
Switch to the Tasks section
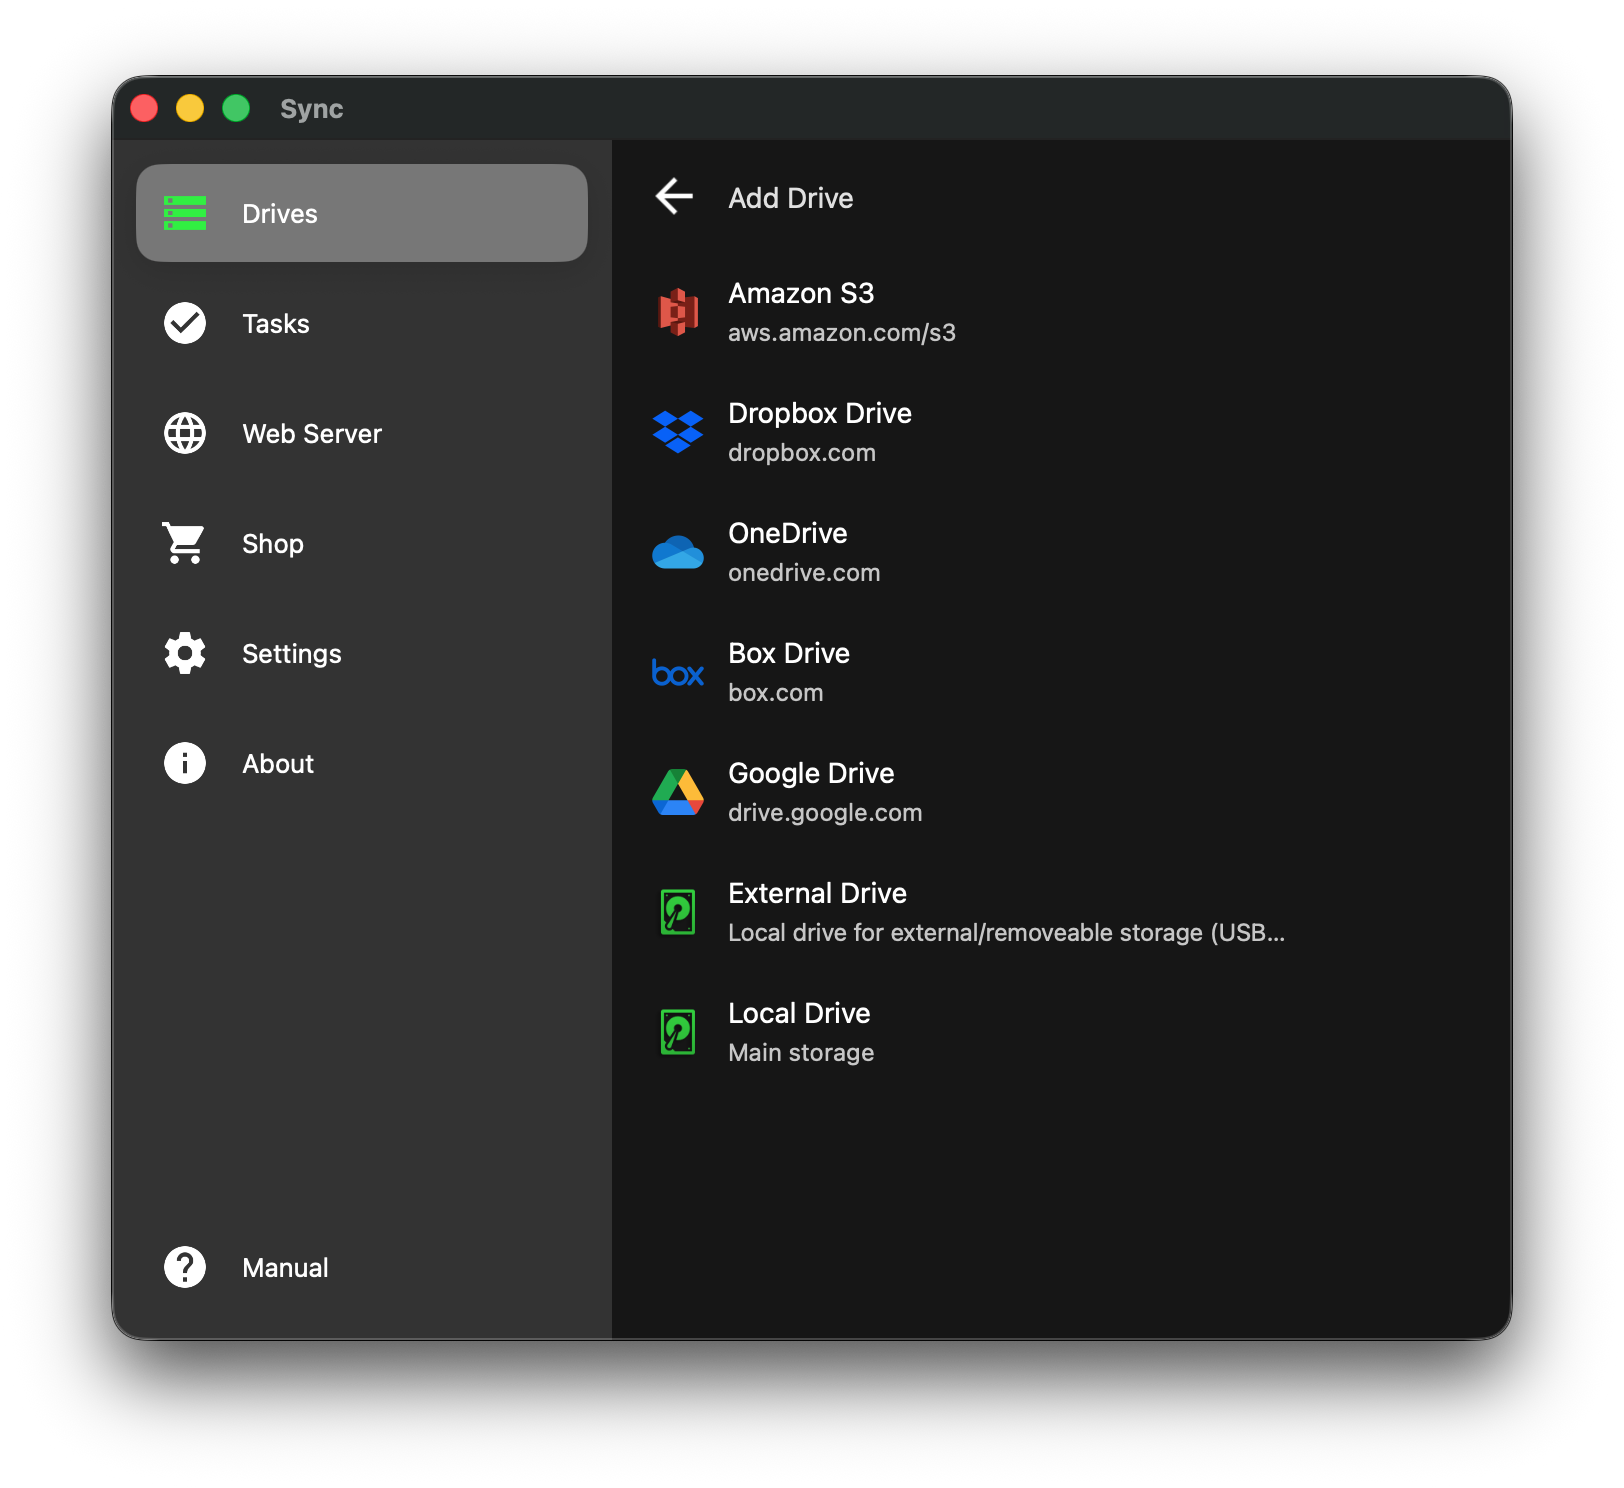(x=275, y=323)
